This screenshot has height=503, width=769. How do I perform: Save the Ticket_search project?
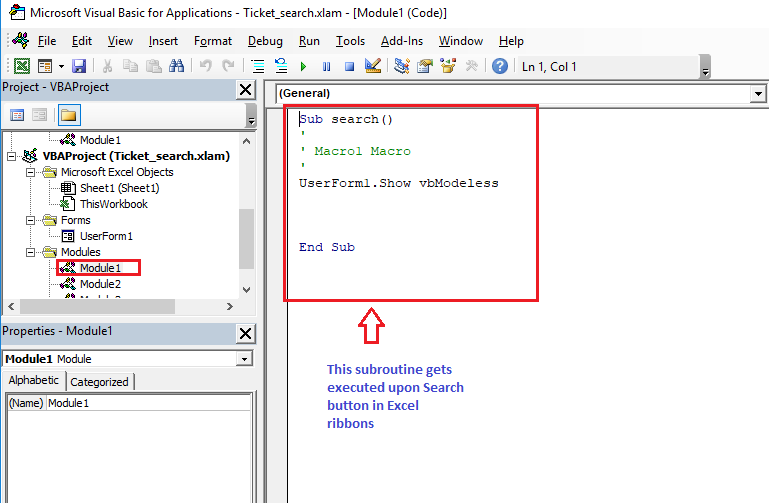tap(79, 66)
